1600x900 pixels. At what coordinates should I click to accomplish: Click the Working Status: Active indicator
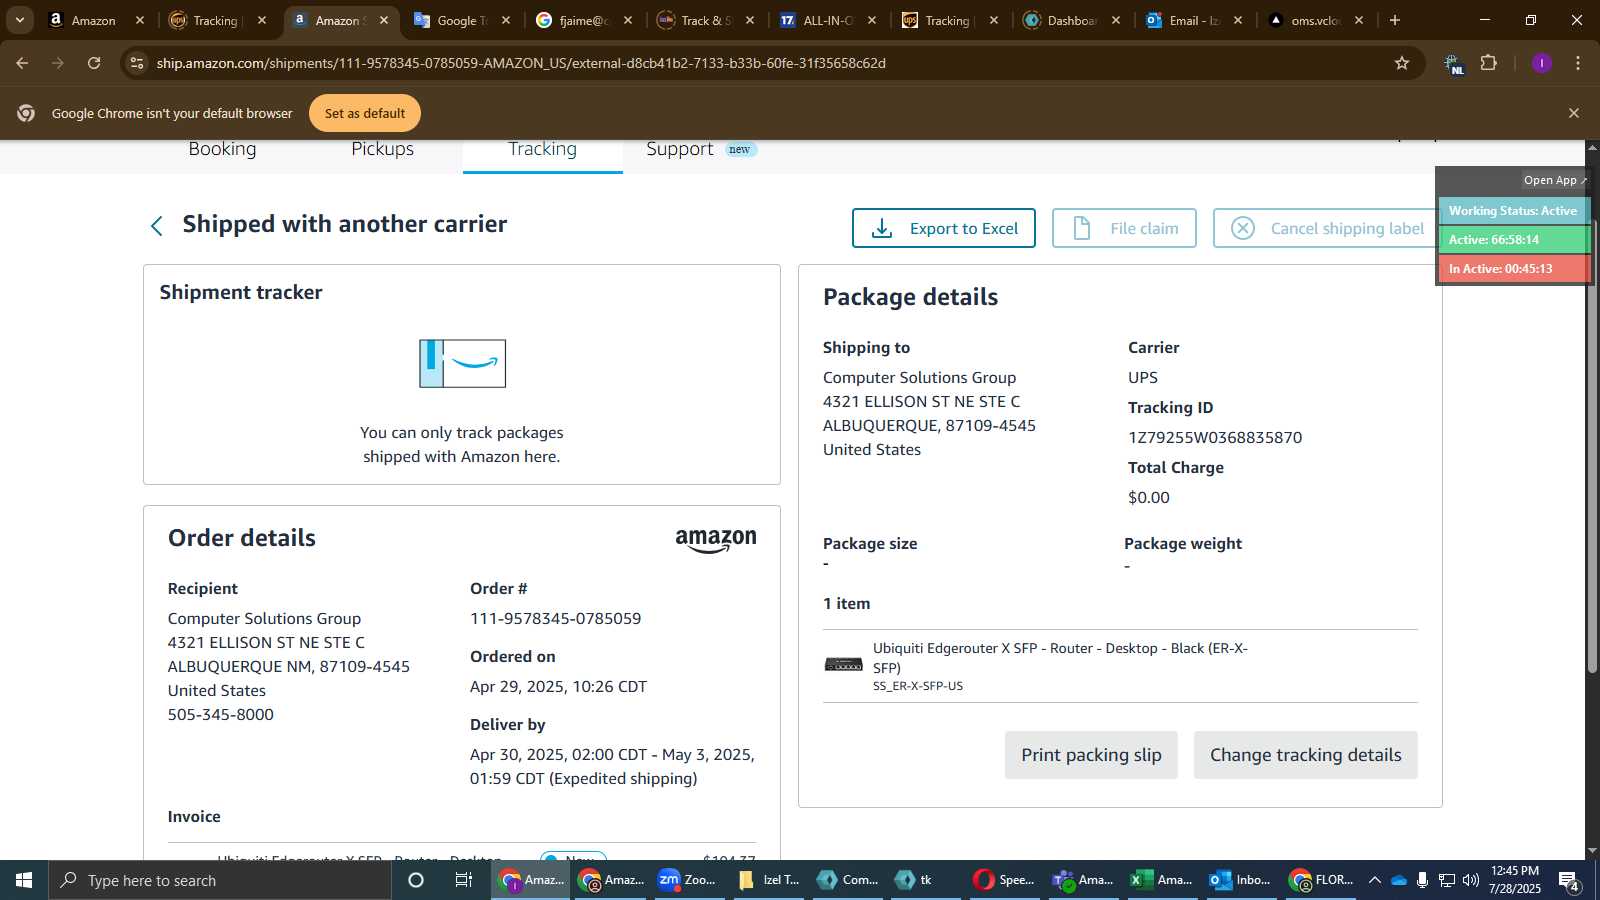[1513, 211]
